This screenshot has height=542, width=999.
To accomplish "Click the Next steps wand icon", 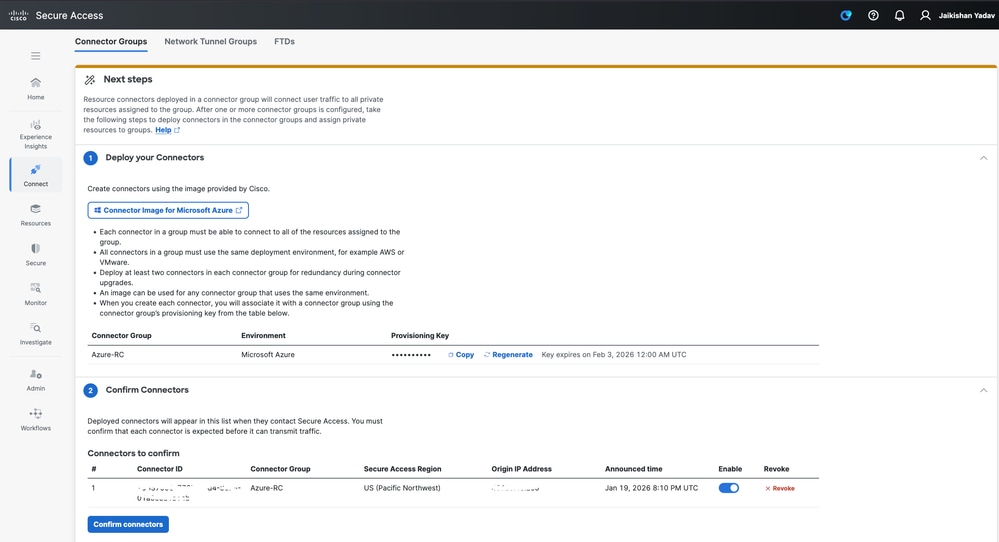I will [x=90, y=80].
